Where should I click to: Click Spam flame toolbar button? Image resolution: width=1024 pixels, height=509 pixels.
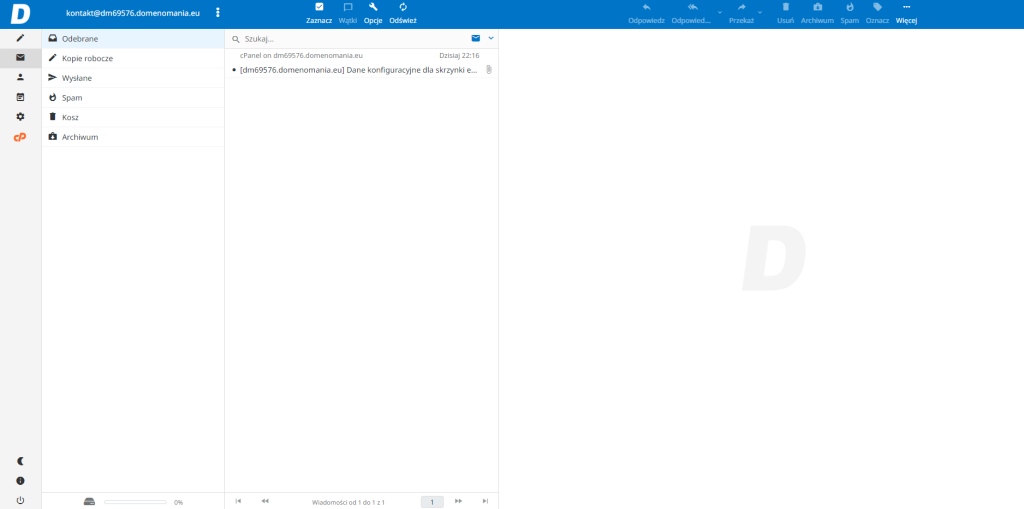pyautogui.click(x=850, y=14)
